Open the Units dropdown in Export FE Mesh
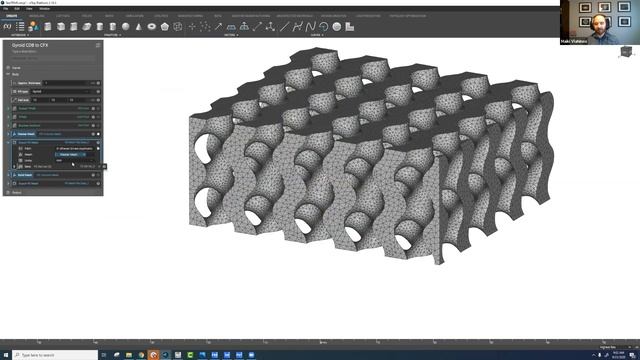The height and width of the screenshot is (360, 640). tap(75, 160)
